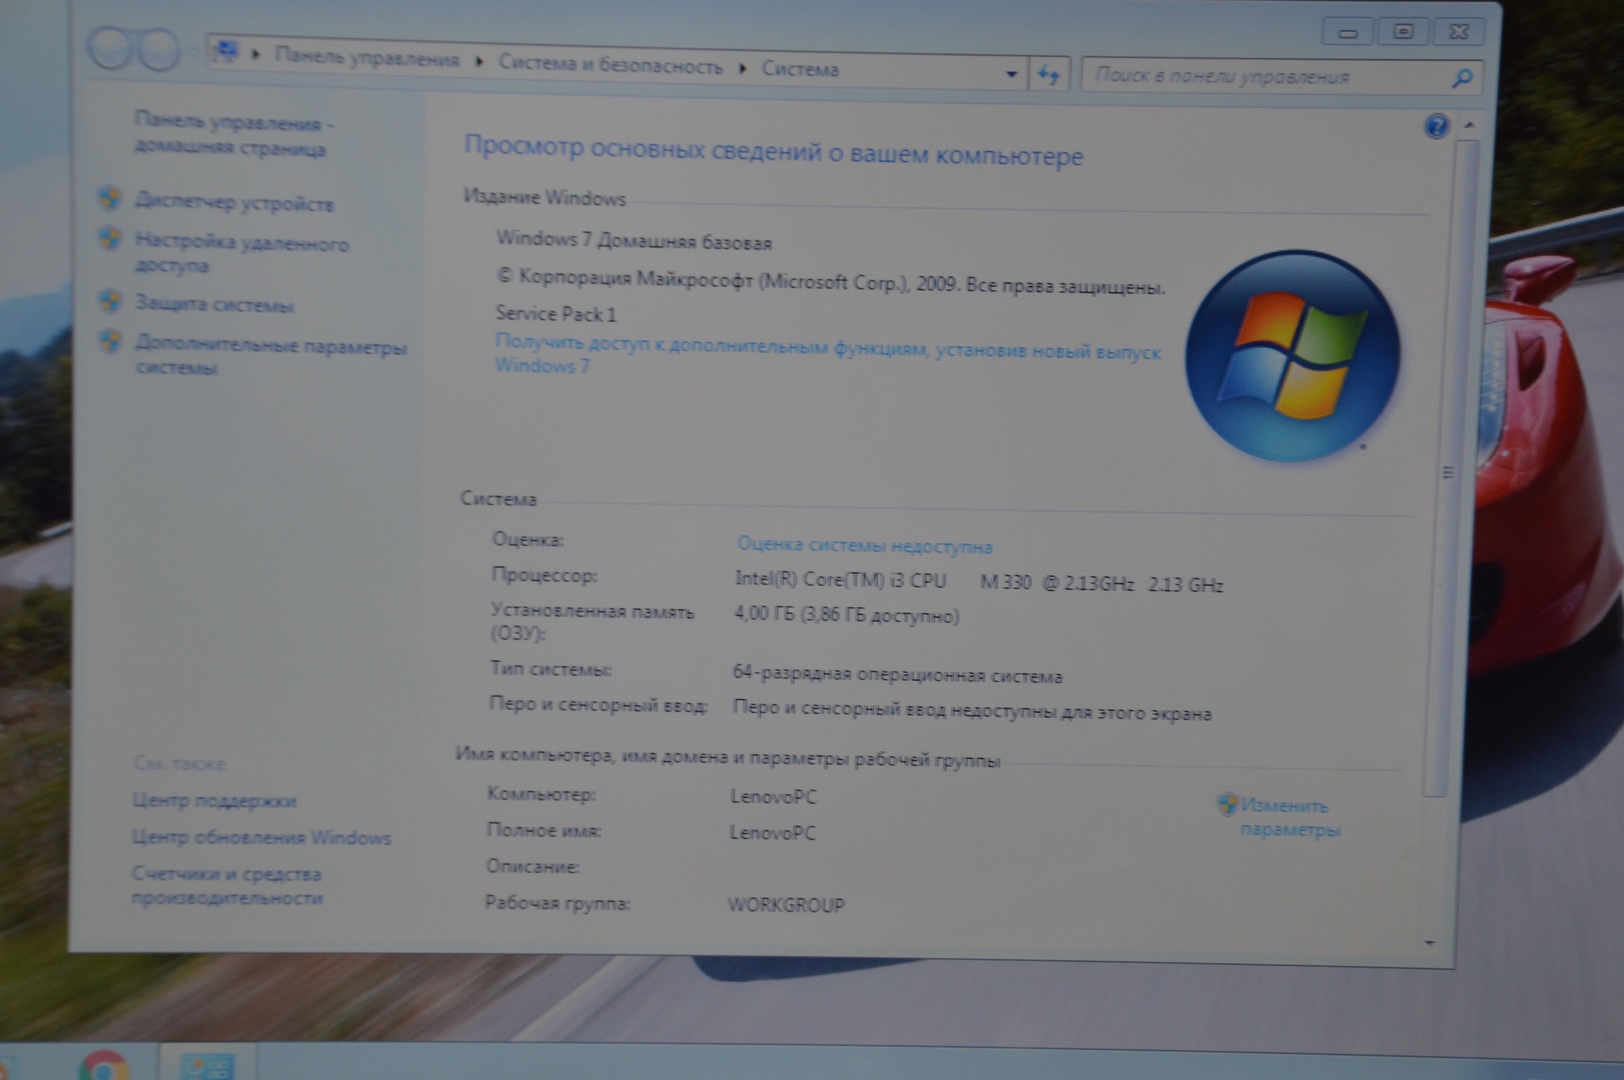
Task: Click Изменить параметры link
Action: 1288,817
